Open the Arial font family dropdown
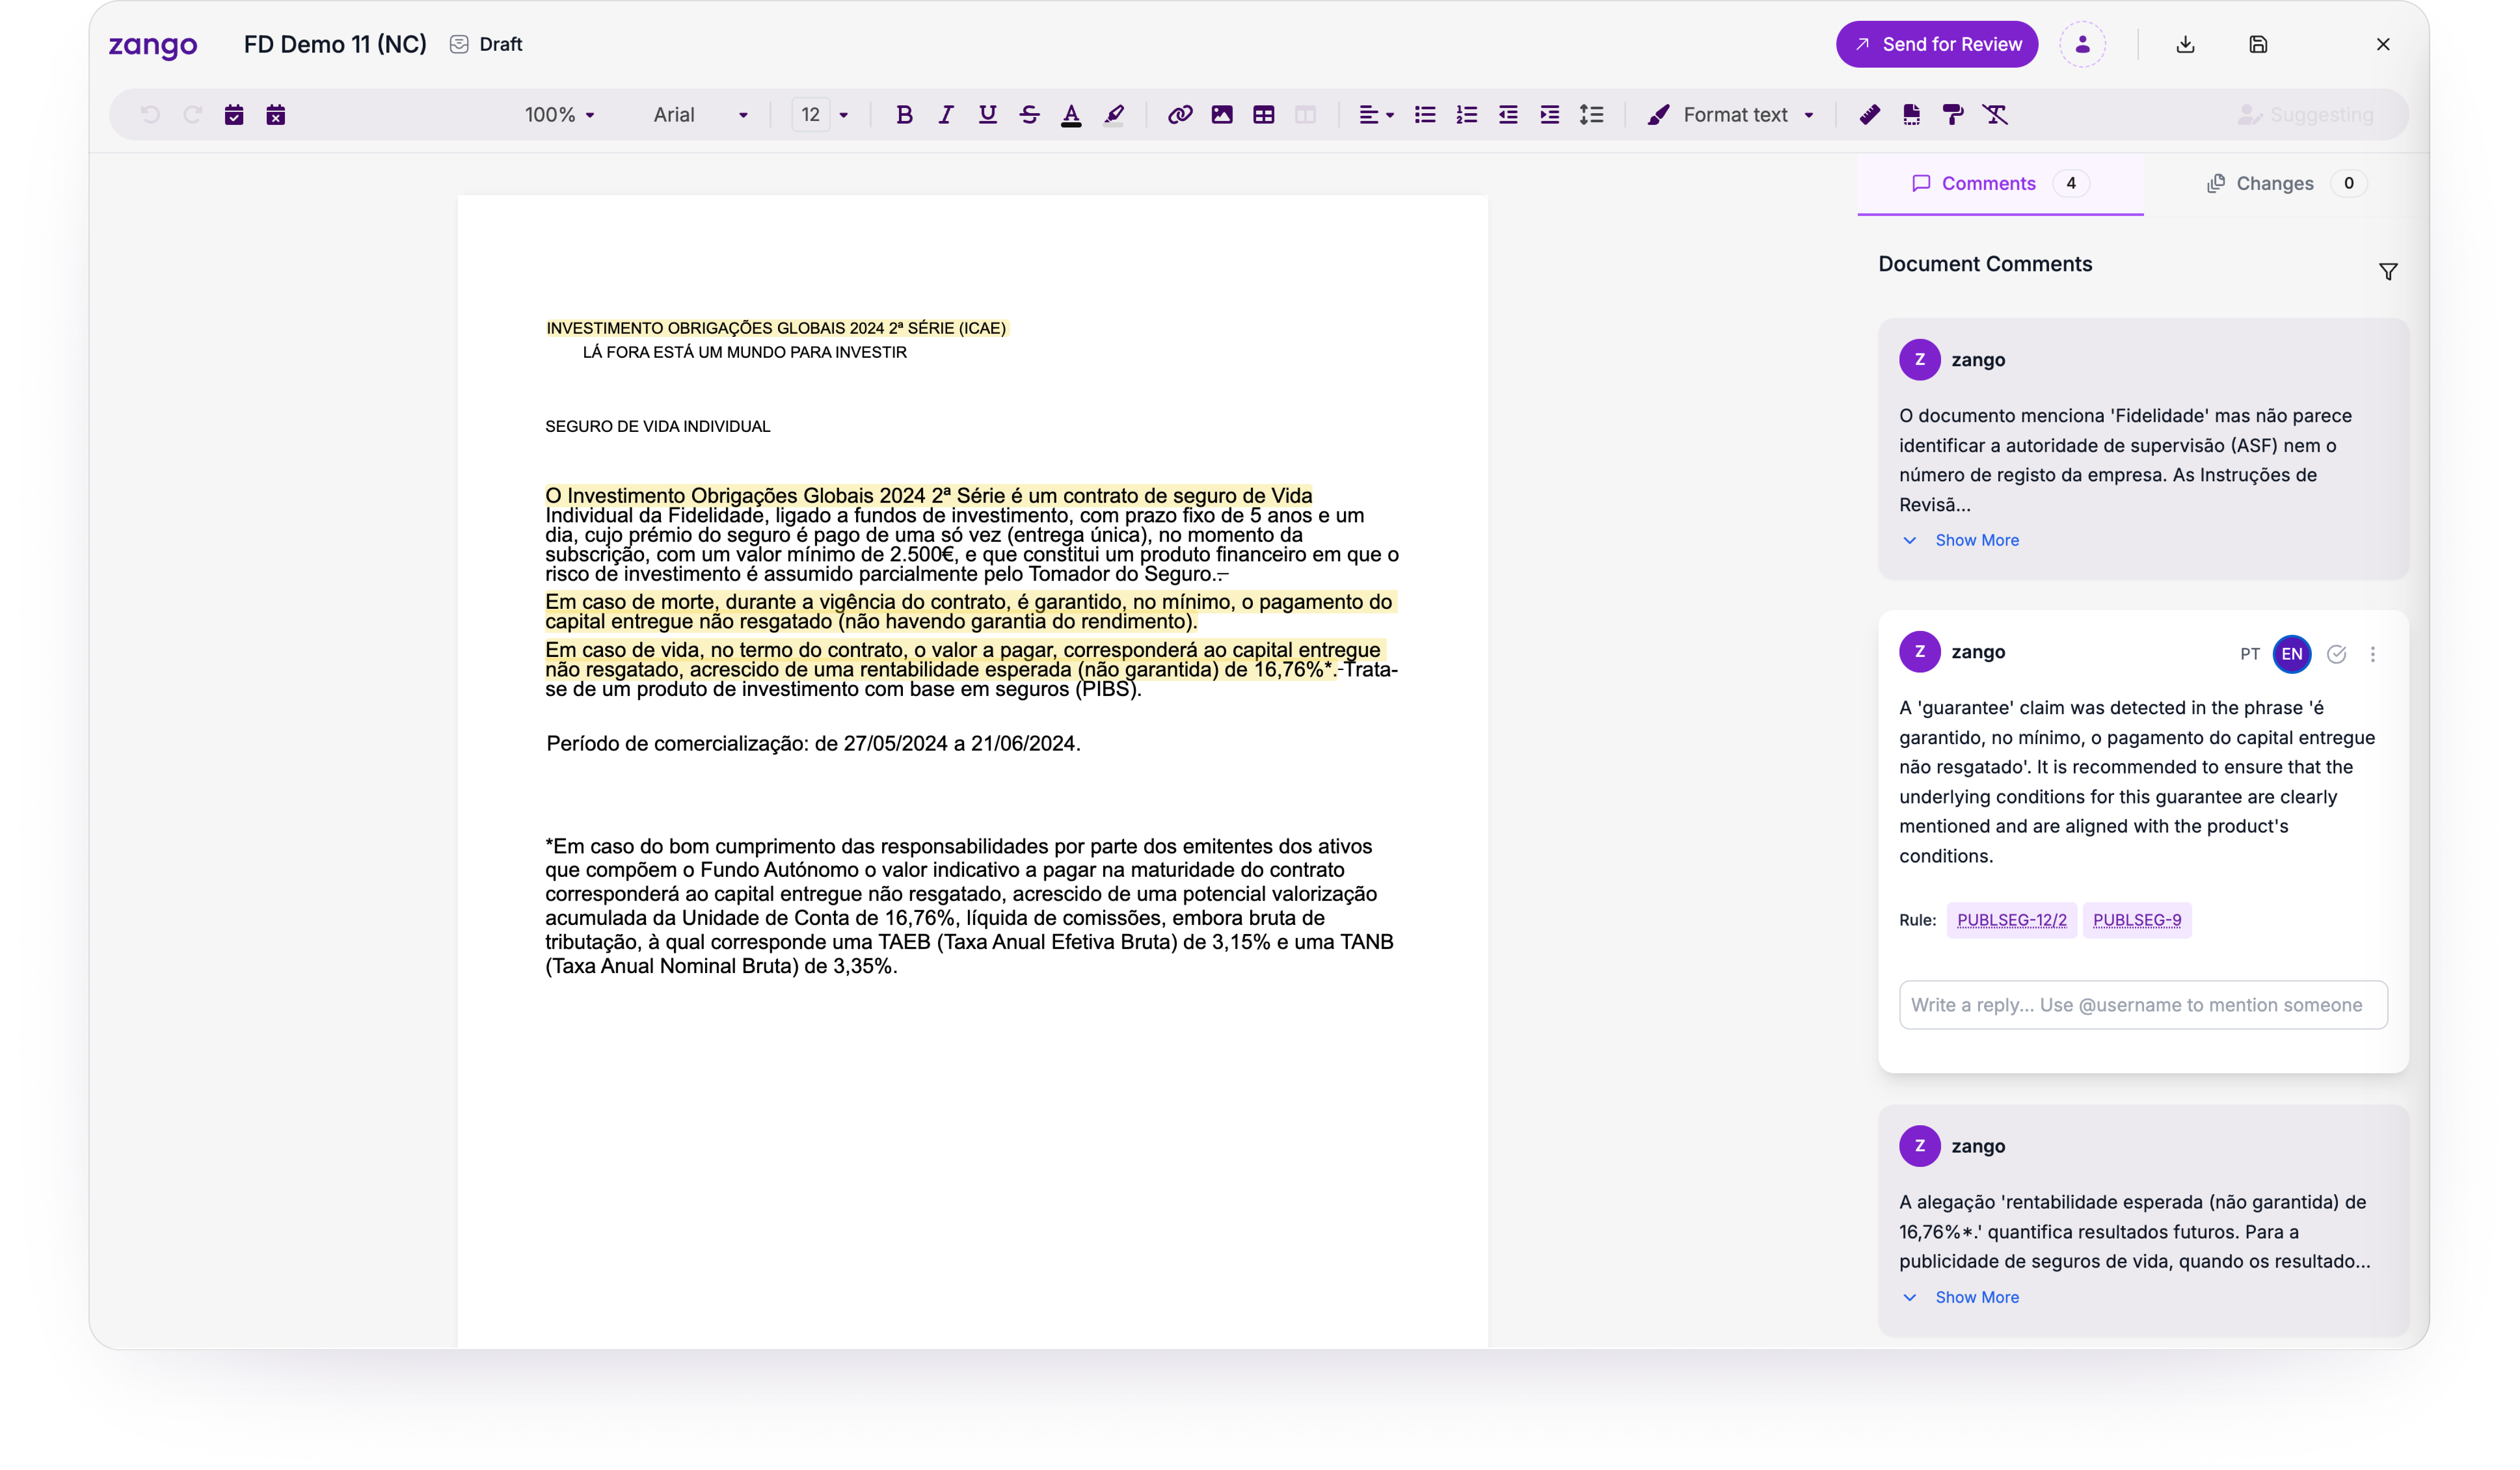2520x1470 pixels. (x=701, y=115)
